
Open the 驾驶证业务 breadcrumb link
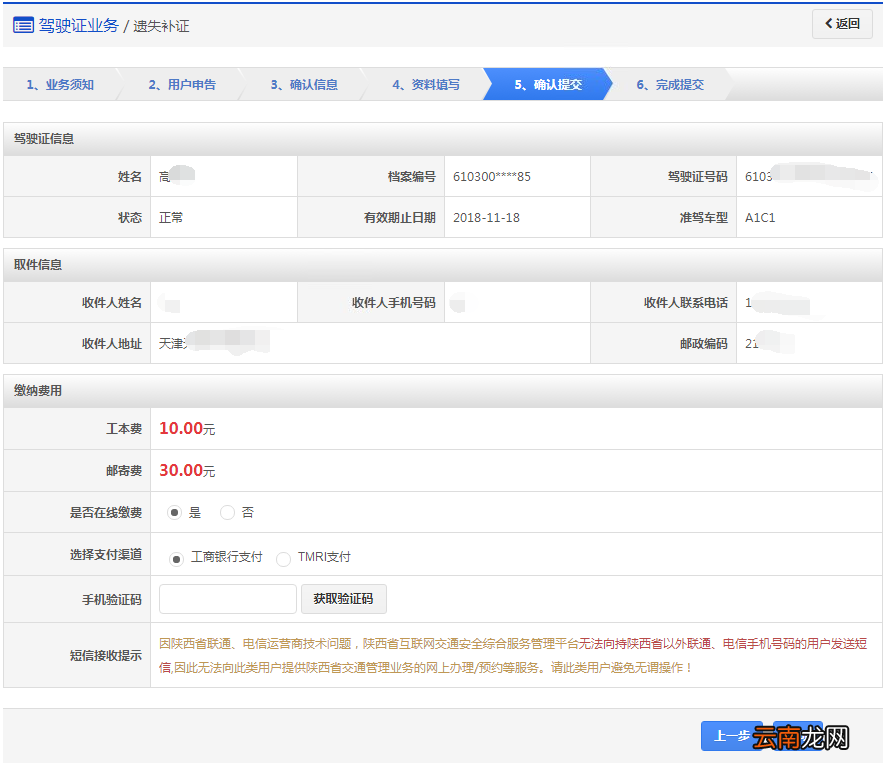[x=79, y=25]
